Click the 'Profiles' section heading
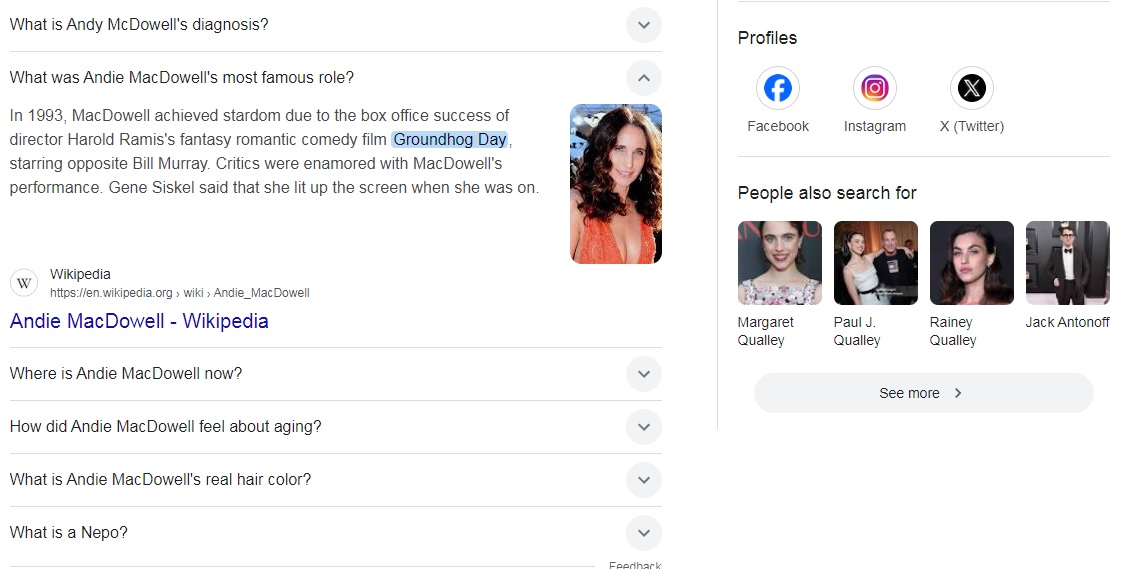The height and width of the screenshot is (569, 1141). coord(768,38)
